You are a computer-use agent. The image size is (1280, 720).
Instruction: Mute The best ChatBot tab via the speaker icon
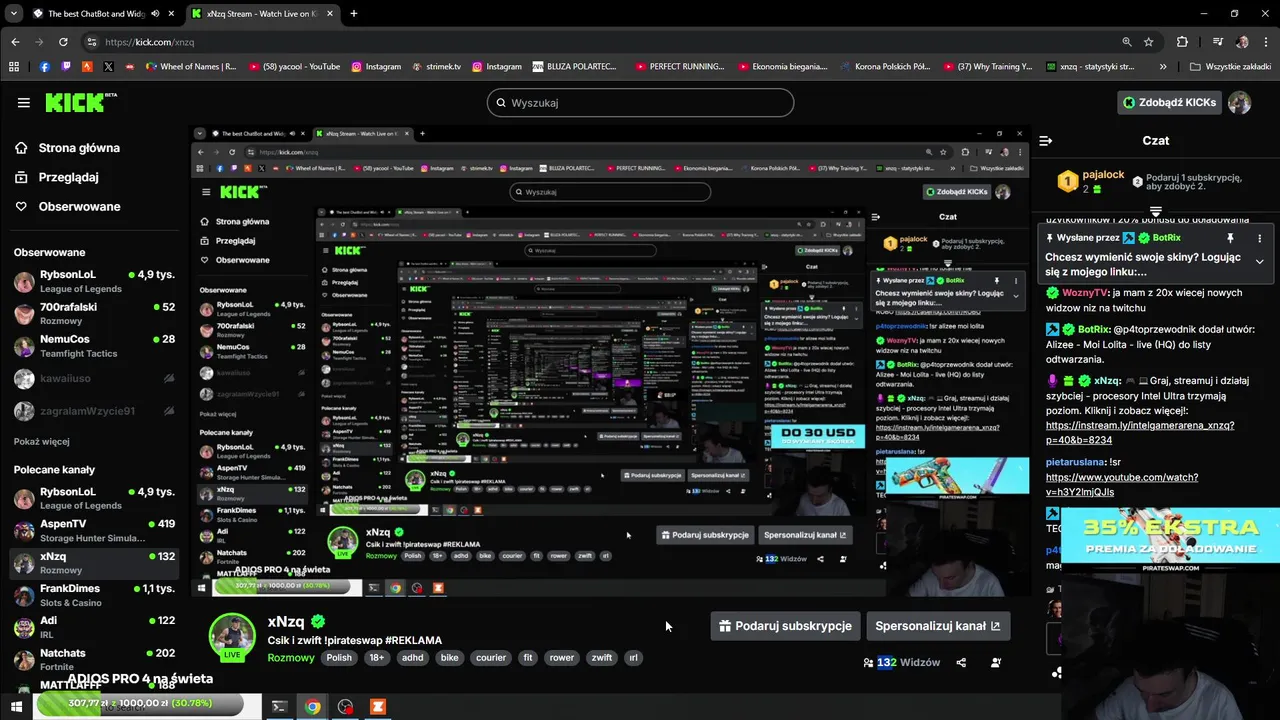pyautogui.click(x=154, y=14)
